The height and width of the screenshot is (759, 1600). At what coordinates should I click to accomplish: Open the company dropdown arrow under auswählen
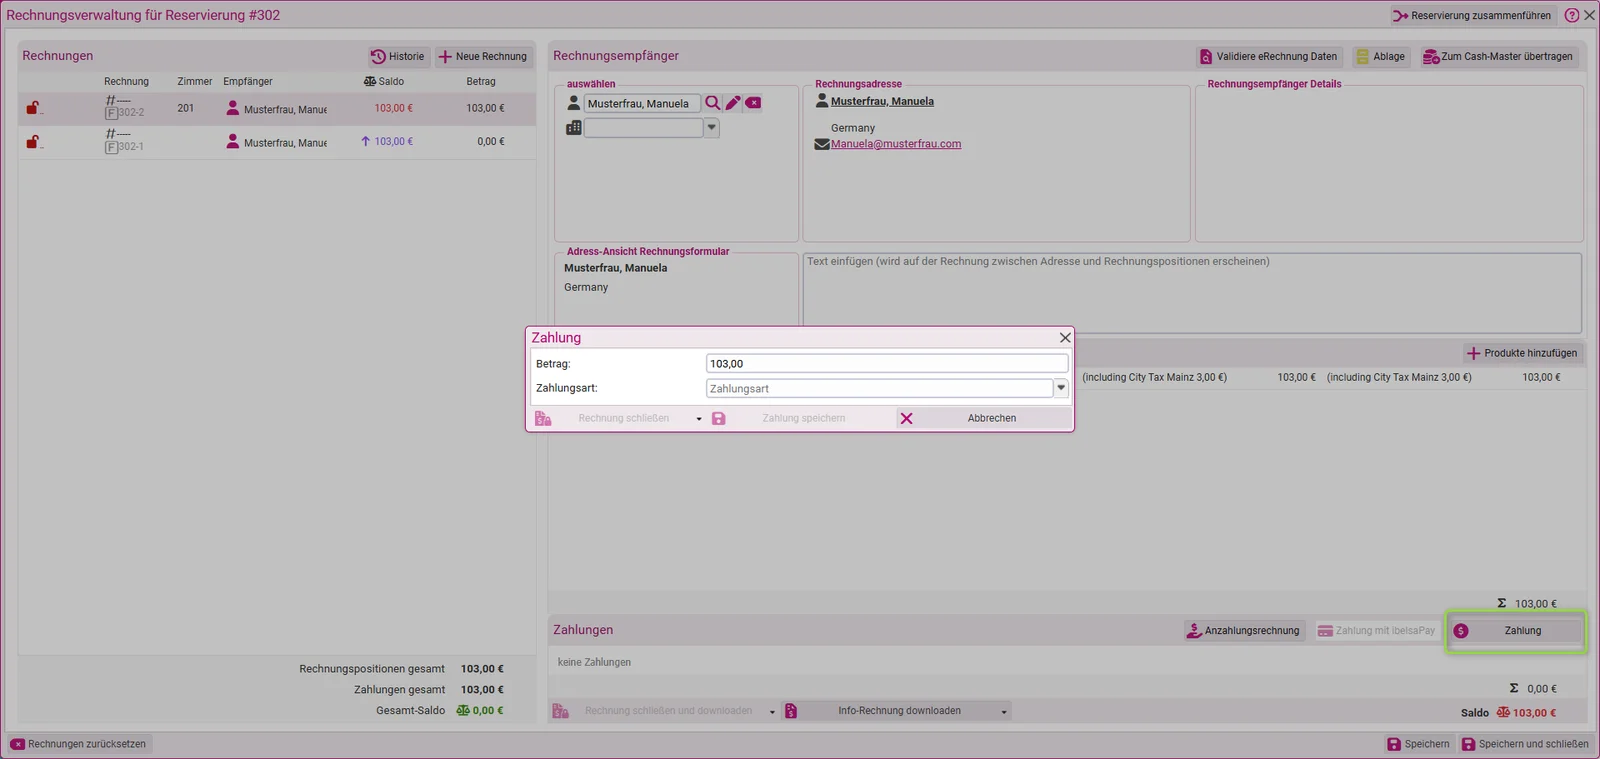pyautogui.click(x=711, y=128)
